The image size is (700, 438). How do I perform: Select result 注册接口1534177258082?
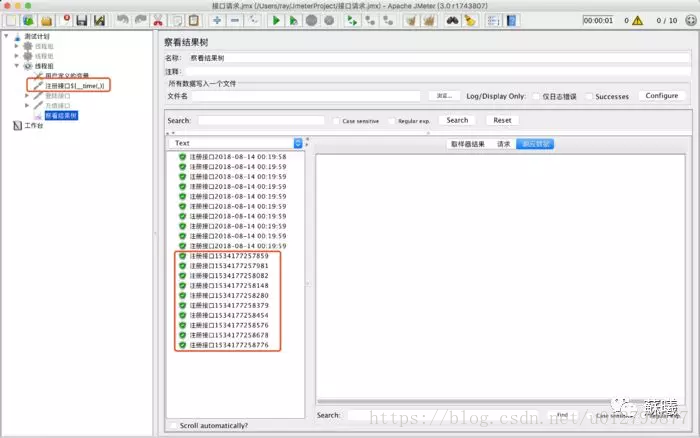click(x=229, y=275)
